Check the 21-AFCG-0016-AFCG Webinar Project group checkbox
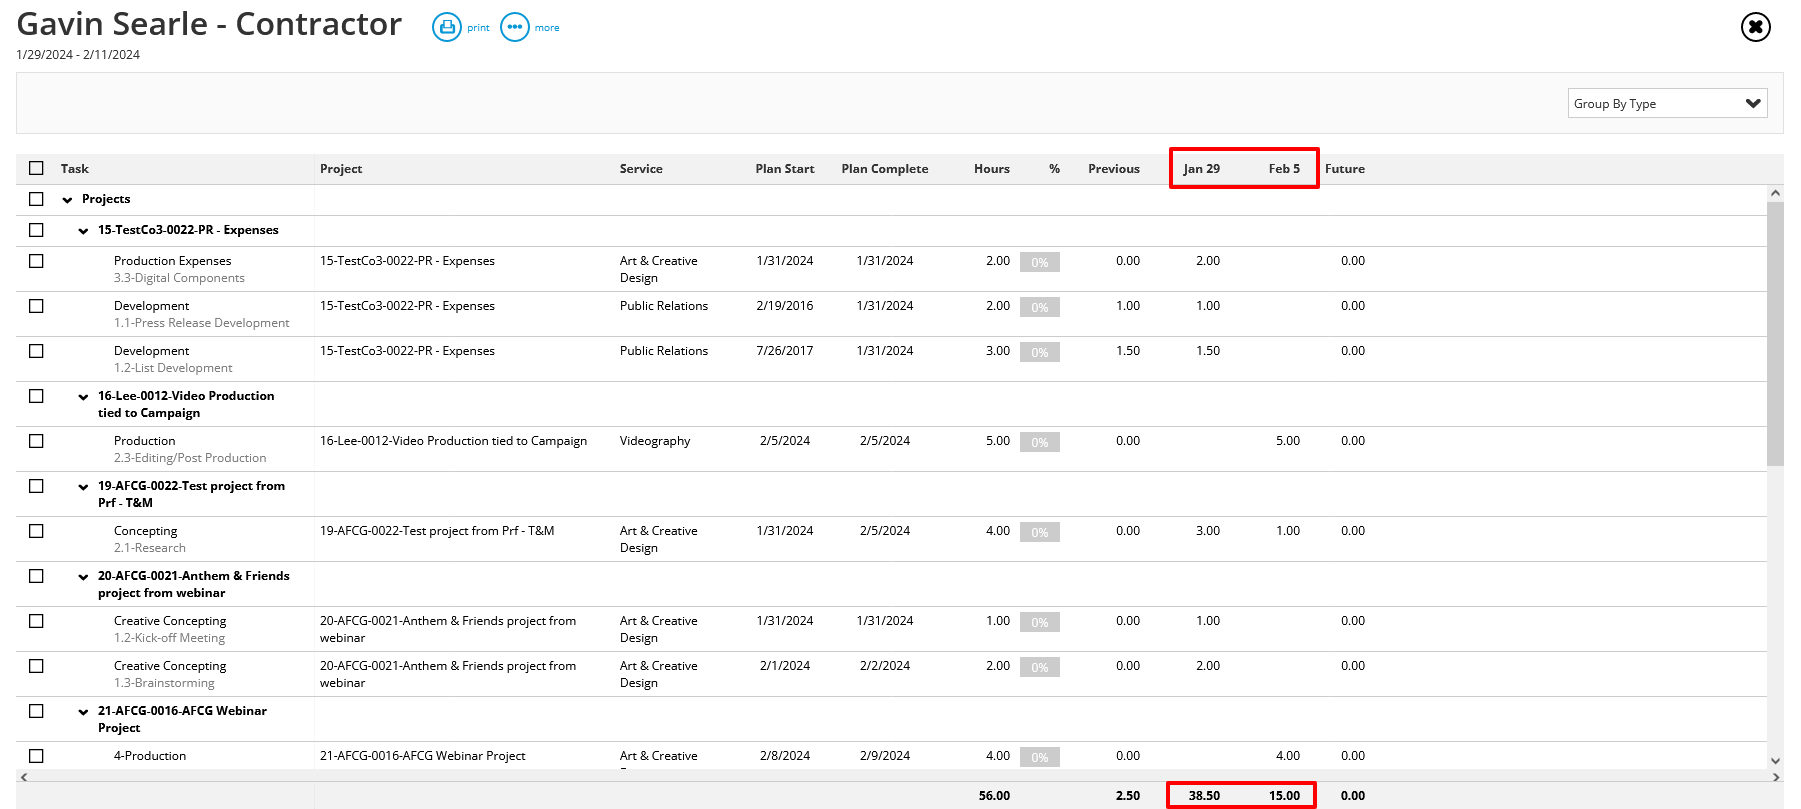Screen dimensions: 1801x809 37,711
